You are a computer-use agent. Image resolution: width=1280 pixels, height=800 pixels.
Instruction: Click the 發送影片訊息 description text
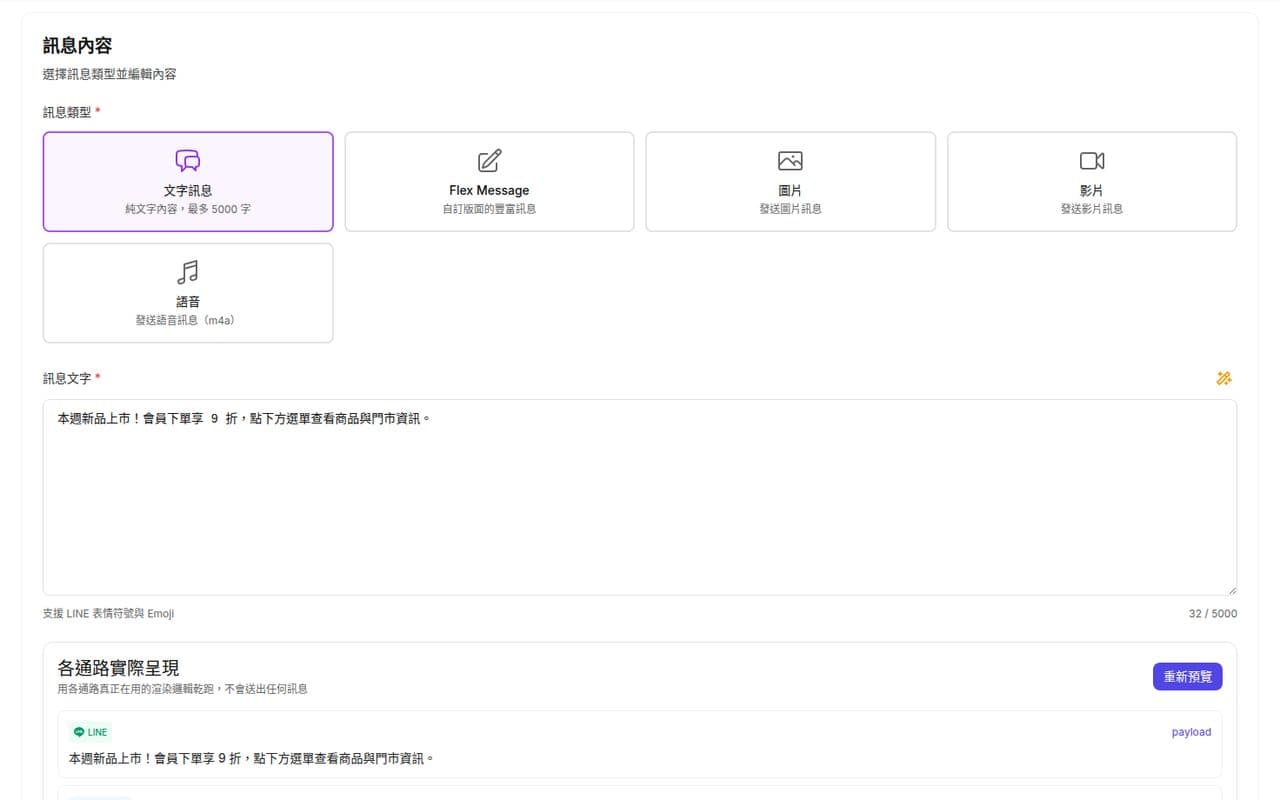point(1092,209)
